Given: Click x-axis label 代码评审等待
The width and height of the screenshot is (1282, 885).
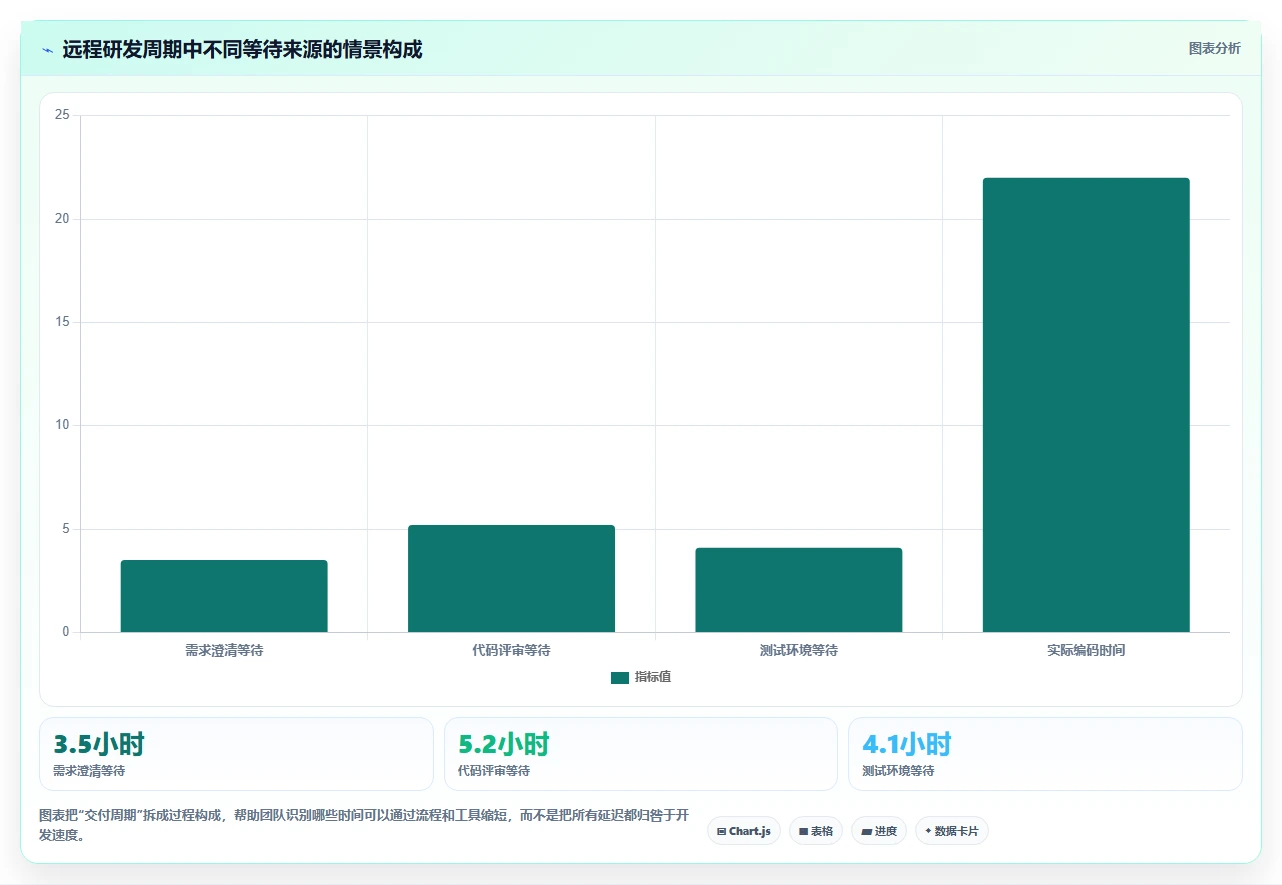Looking at the screenshot, I should point(511,650).
